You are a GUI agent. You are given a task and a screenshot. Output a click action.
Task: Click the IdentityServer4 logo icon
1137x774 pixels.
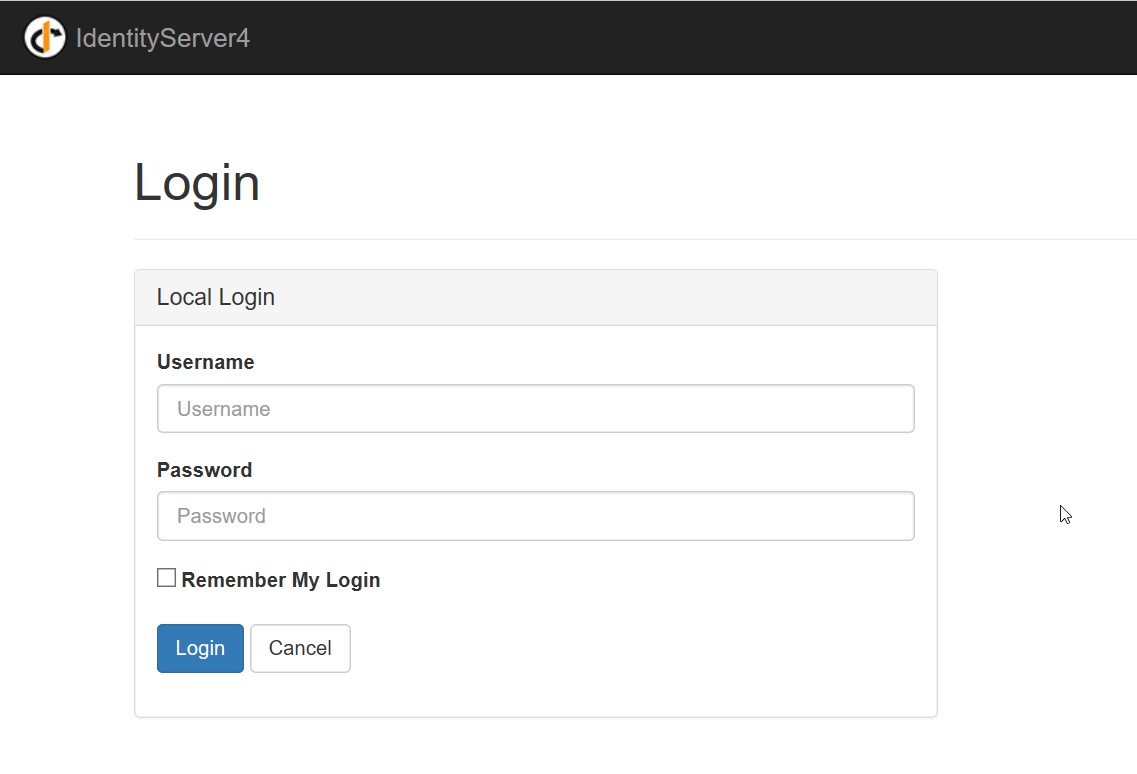click(44, 38)
